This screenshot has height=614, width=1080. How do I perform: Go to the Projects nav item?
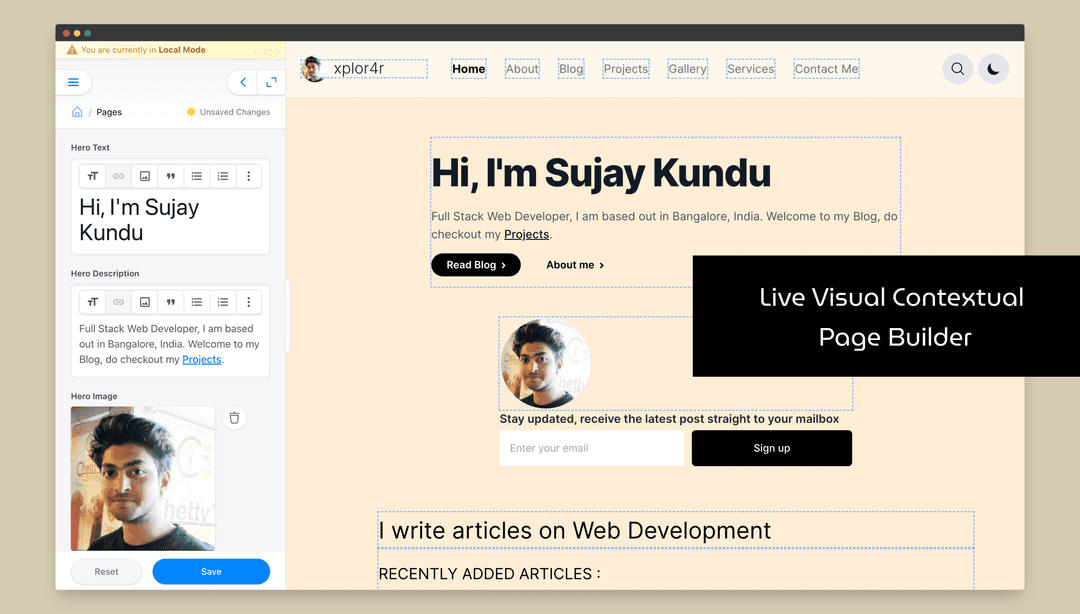pos(625,69)
